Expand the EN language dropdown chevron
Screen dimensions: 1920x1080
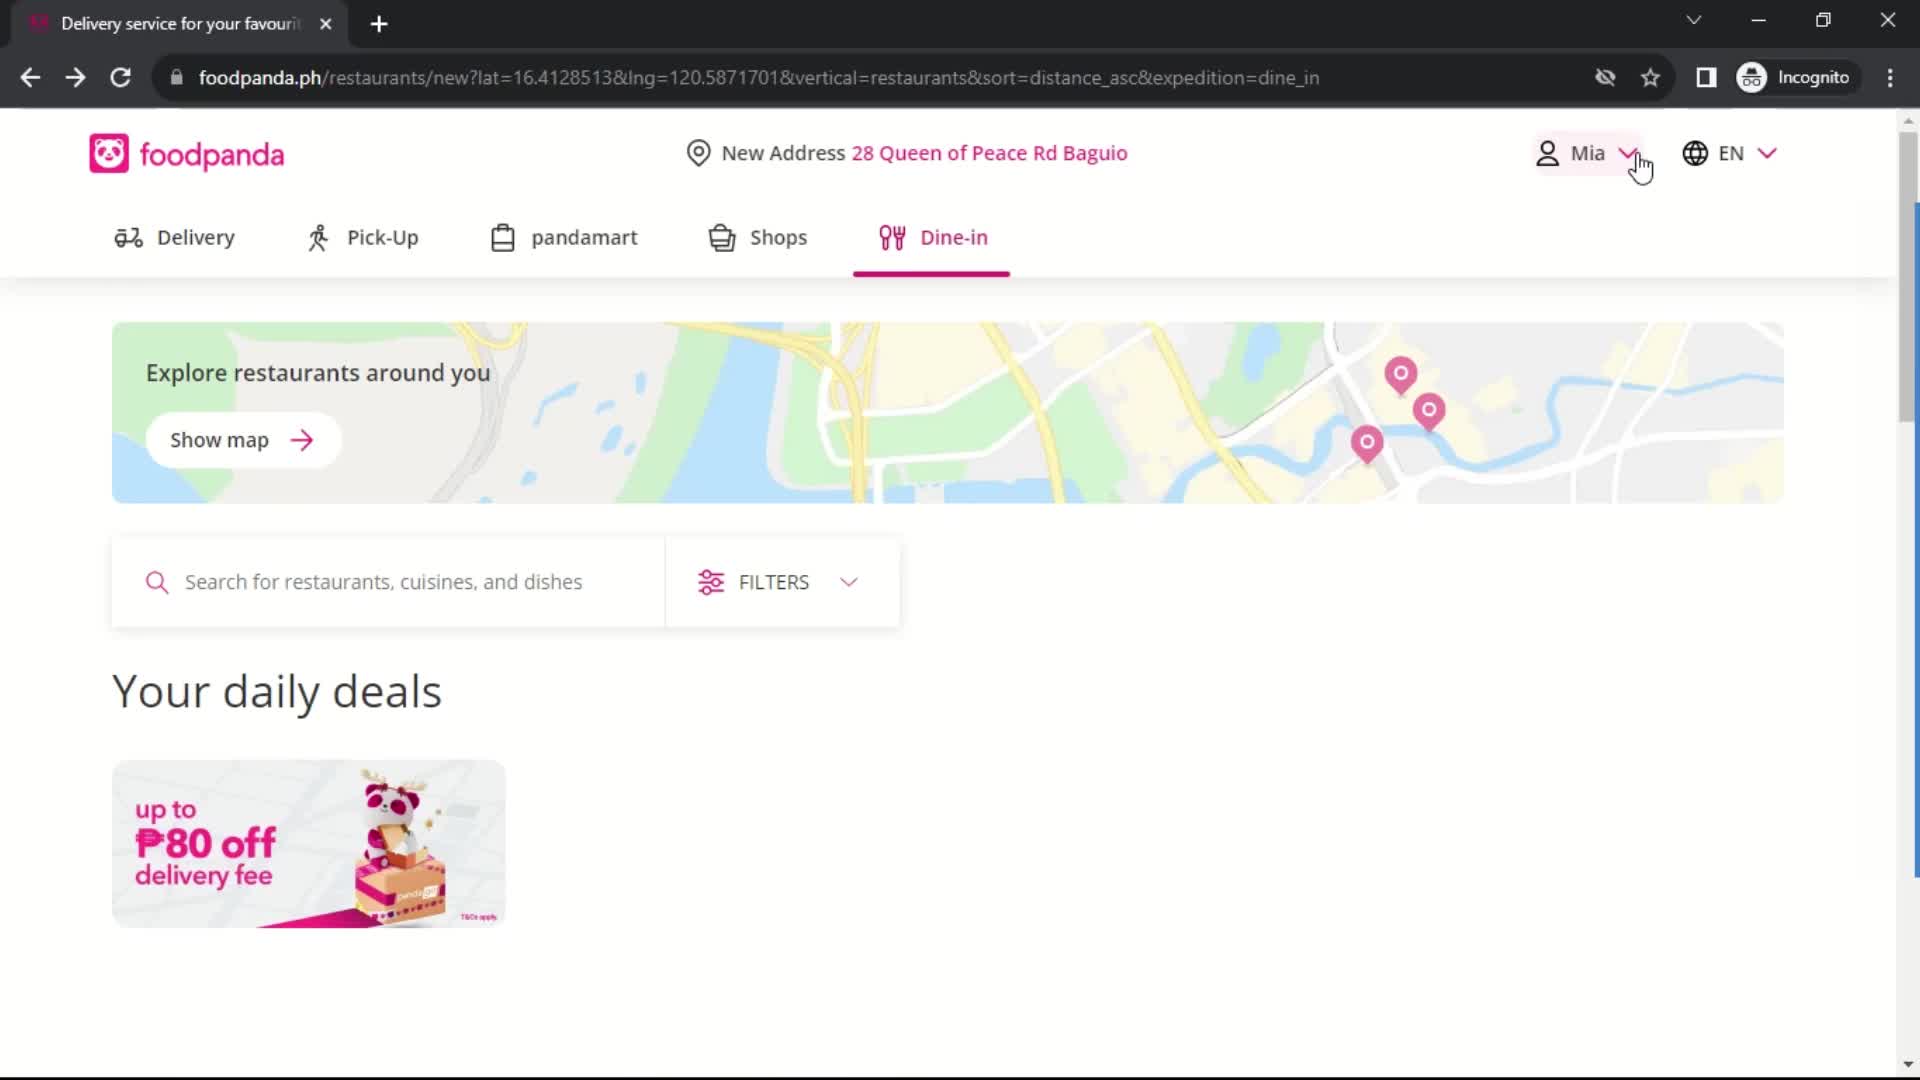click(x=1767, y=153)
